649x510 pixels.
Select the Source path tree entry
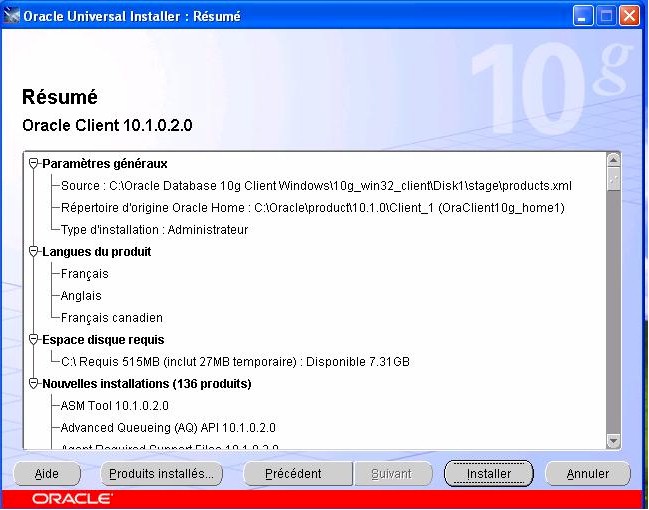(x=316, y=186)
